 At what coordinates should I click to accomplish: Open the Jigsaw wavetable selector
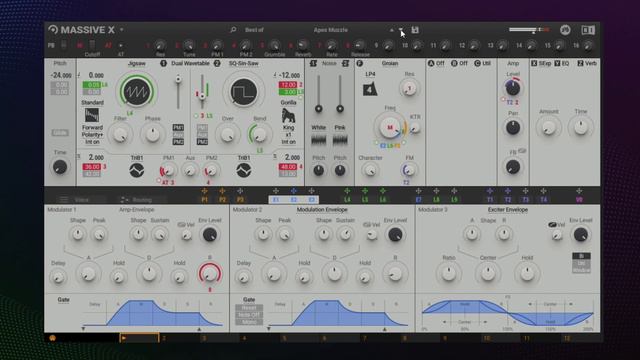(x=137, y=63)
